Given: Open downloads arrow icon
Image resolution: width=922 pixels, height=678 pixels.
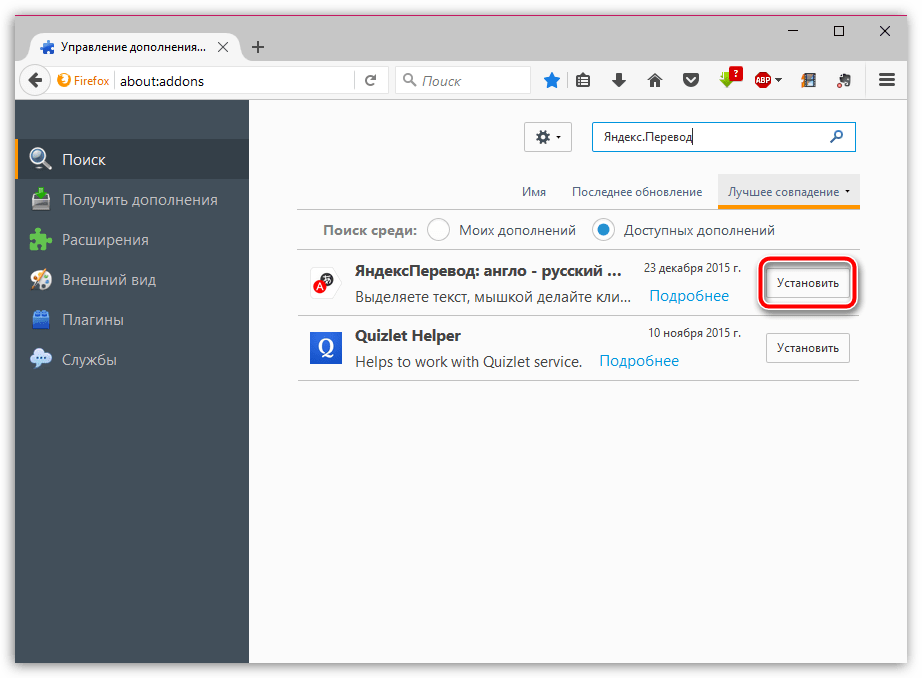Looking at the screenshot, I should click(619, 80).
